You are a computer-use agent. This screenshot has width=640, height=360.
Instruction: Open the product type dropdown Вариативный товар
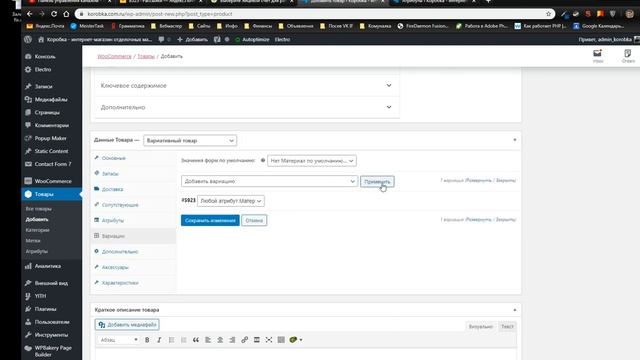190,140
